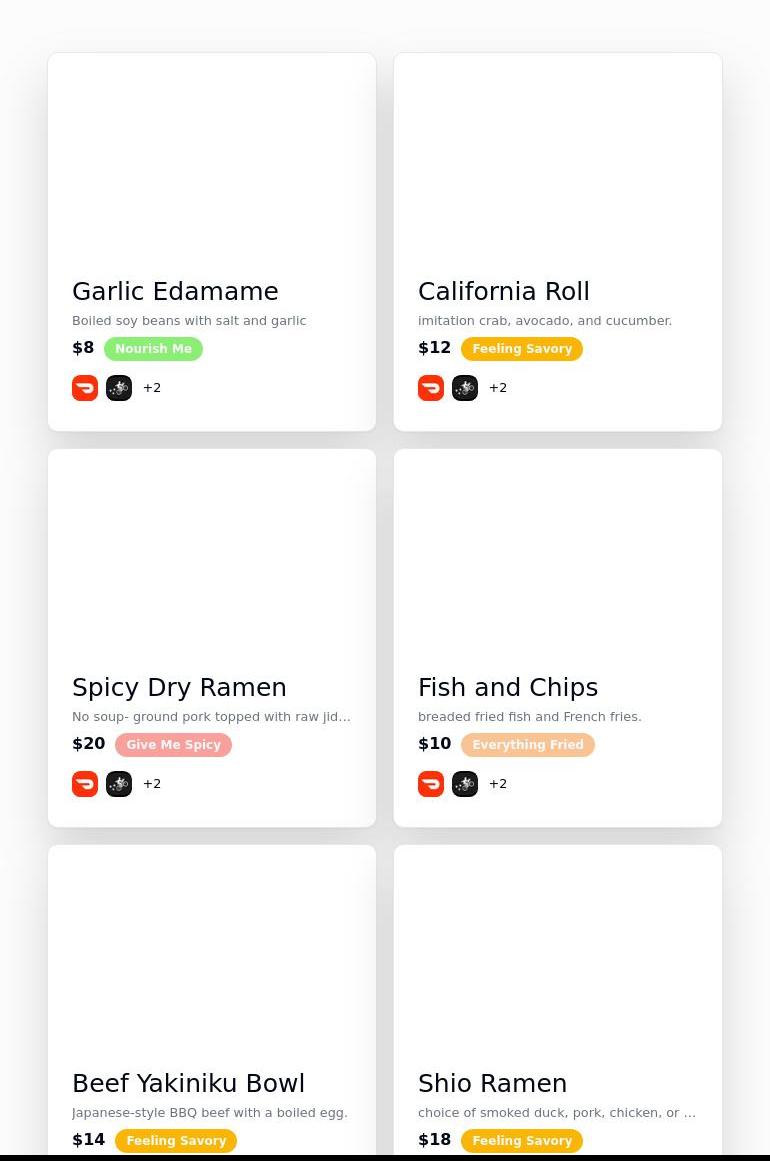The height and width of the screenshot is (1161, 770).
Task: Click Postmates icon on California Roll card
Action: click(465, 388)
